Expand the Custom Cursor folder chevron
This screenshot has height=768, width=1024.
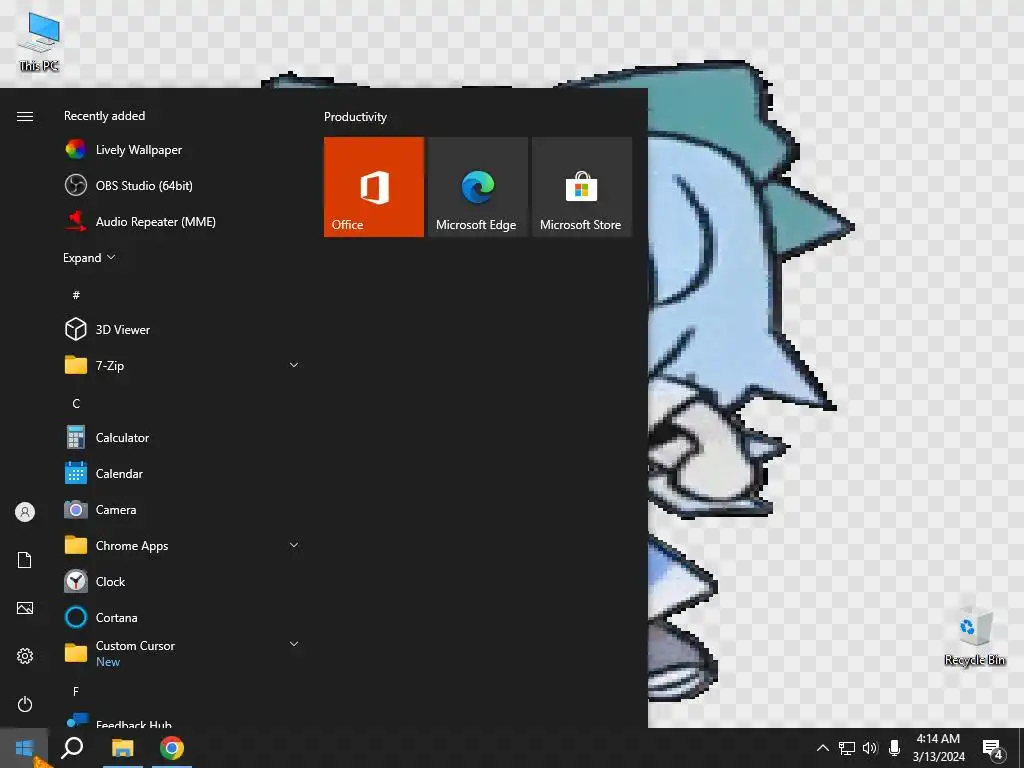pyautogui.click(x=294, y=644)
